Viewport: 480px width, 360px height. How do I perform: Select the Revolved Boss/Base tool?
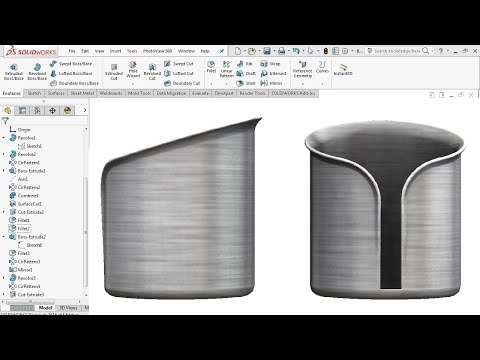coord(37,72)
